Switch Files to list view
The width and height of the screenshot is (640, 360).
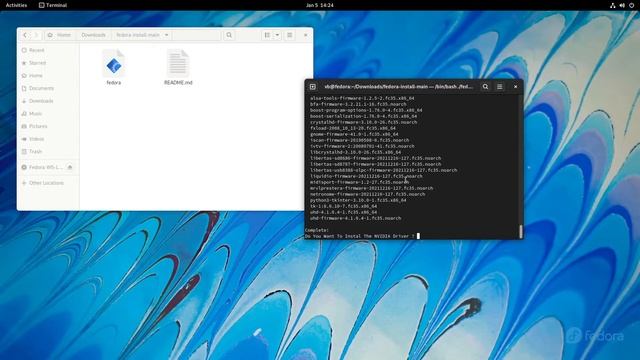pos(267,35)
